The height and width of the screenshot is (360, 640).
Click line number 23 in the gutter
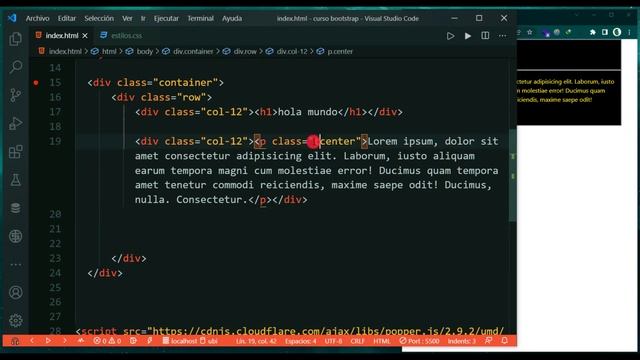click(x=55, y=258)
